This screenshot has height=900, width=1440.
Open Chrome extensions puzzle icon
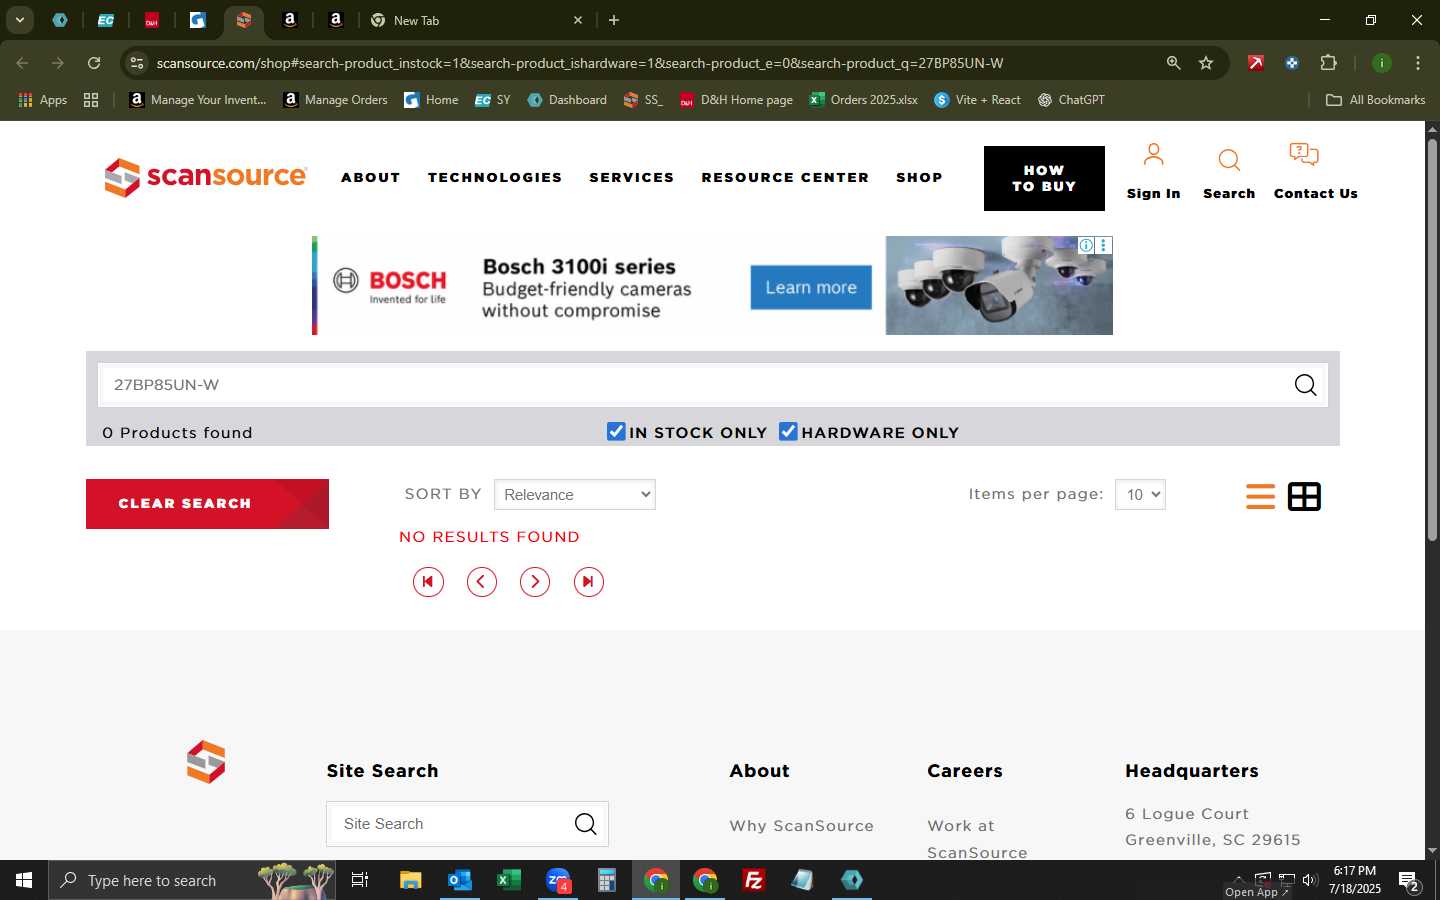point(1328,63)
